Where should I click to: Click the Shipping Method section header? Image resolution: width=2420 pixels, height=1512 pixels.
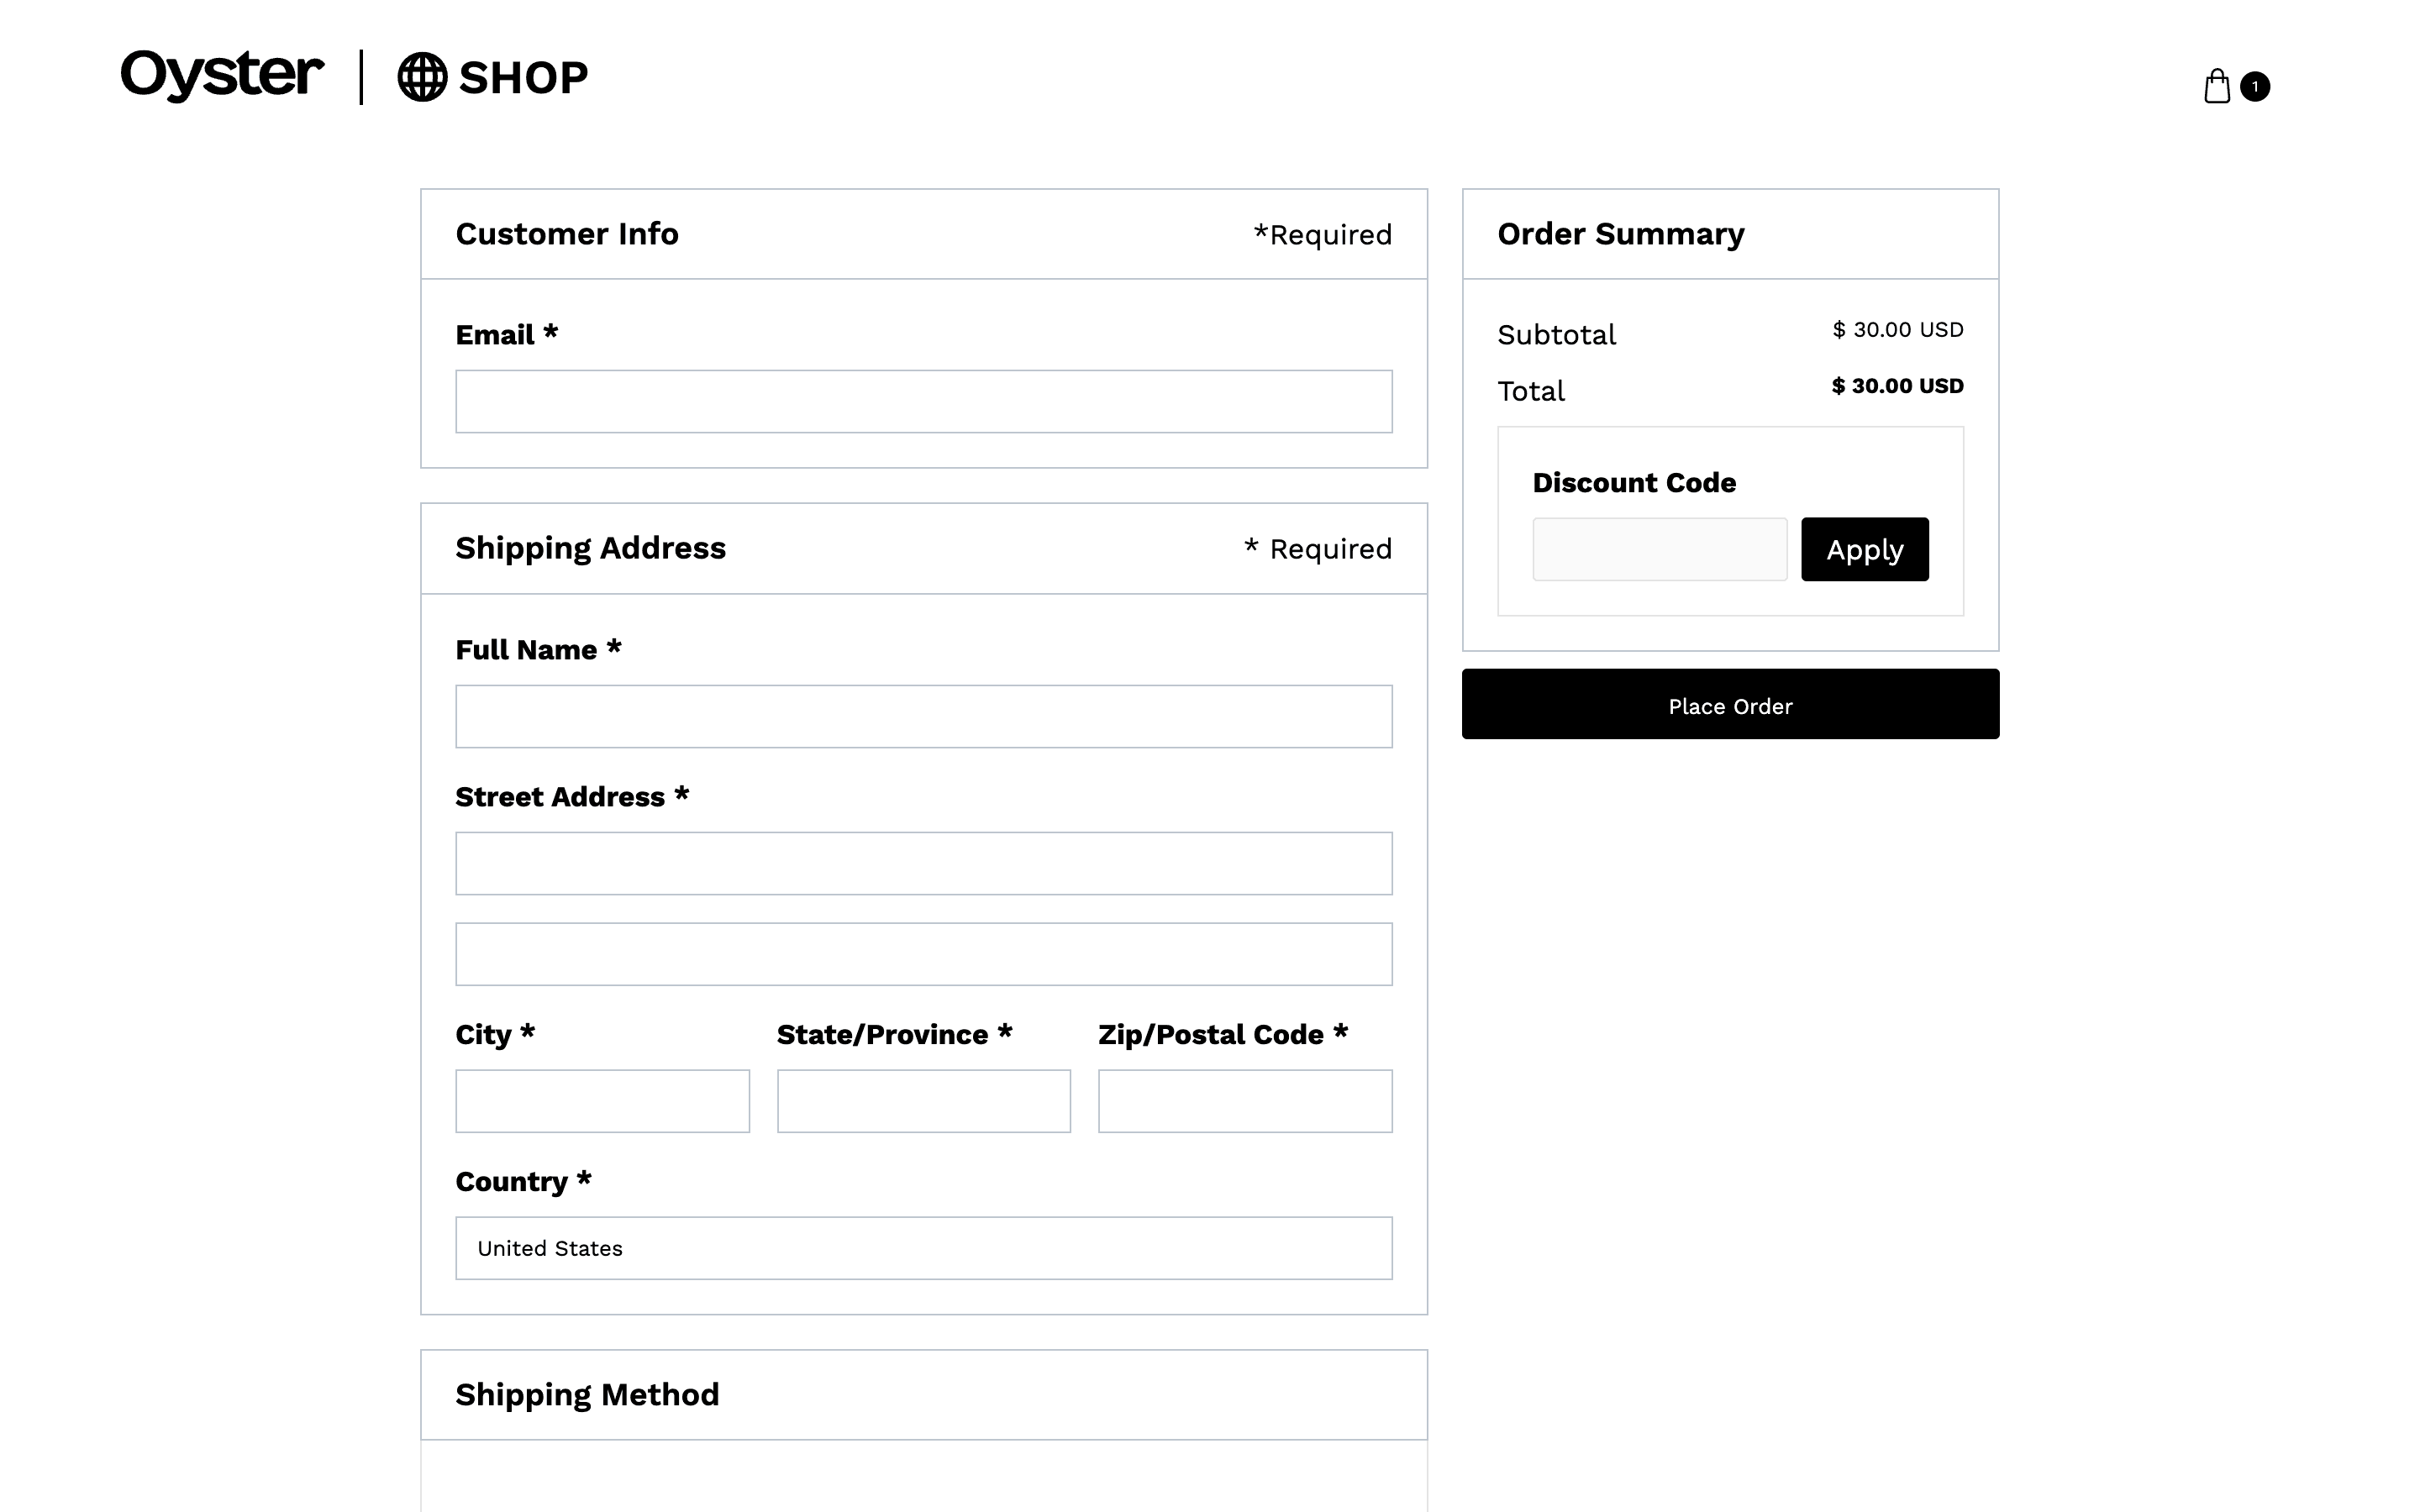coord(587,1395)
